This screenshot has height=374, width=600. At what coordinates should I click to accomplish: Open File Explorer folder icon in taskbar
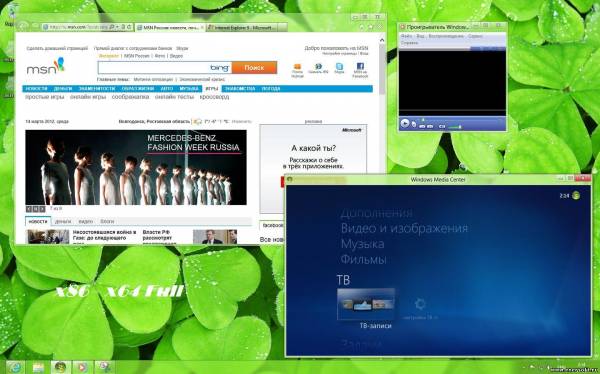click(x=38, y=367)
